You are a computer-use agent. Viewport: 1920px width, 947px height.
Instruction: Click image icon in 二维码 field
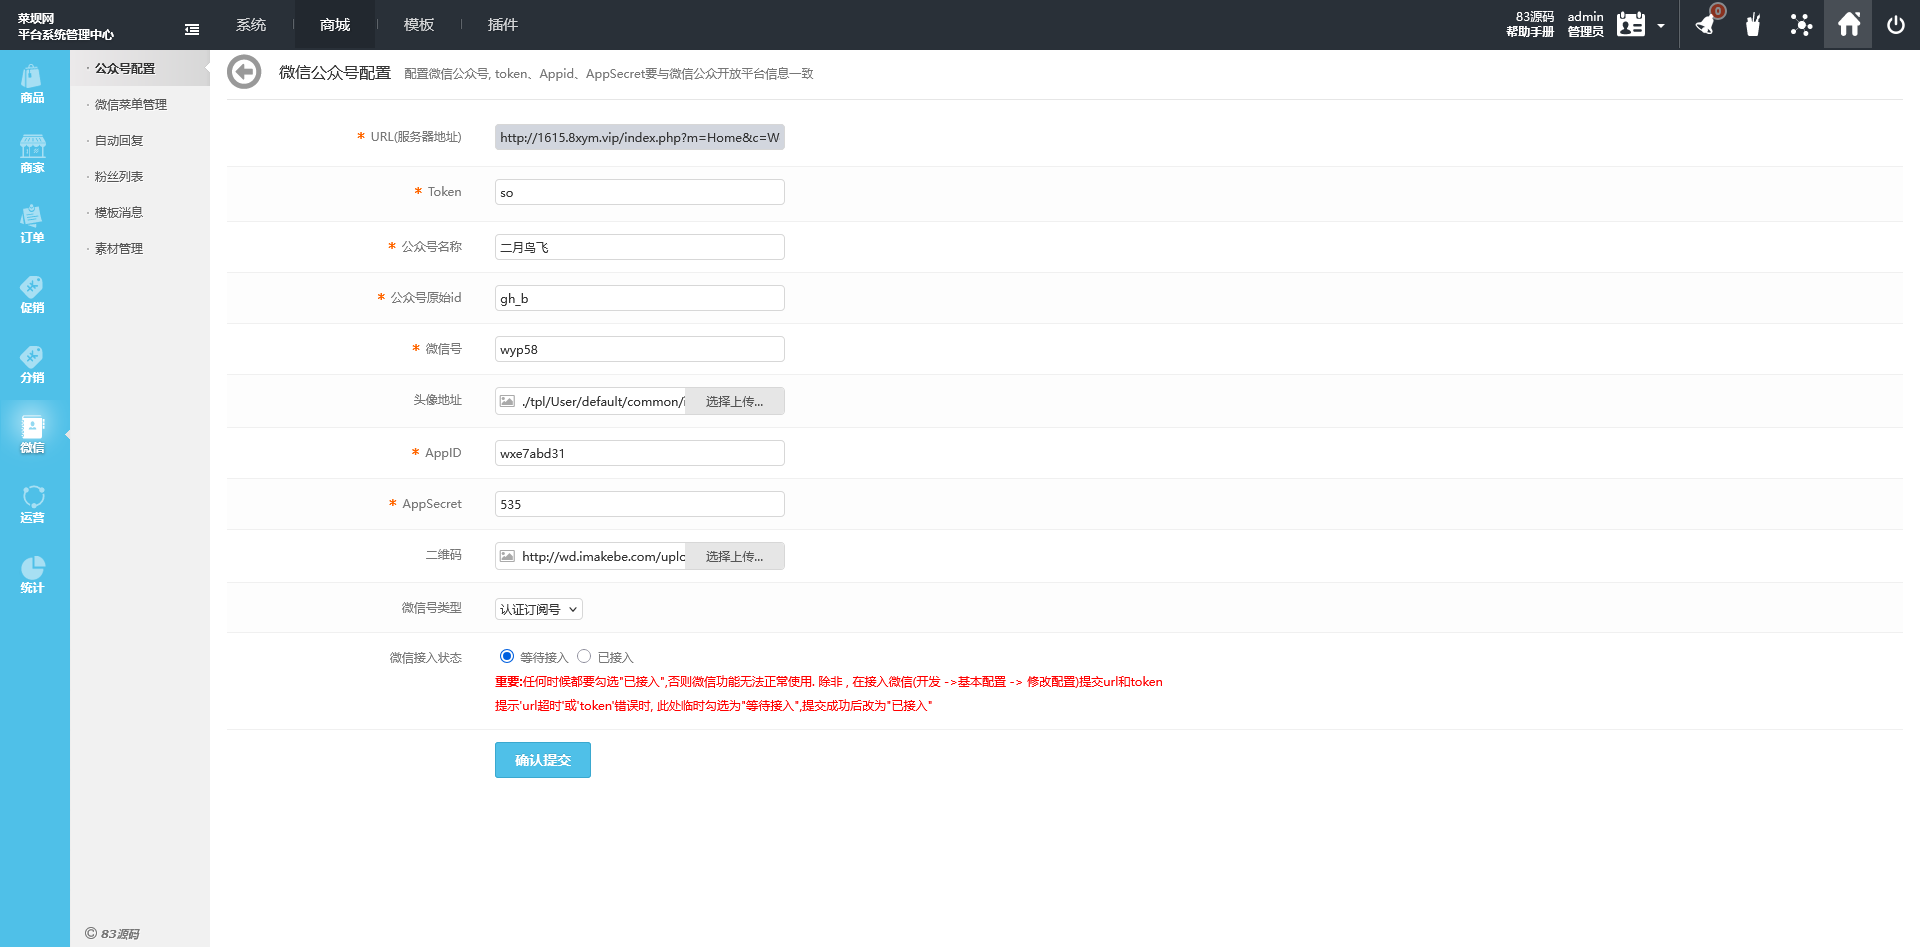508,556
